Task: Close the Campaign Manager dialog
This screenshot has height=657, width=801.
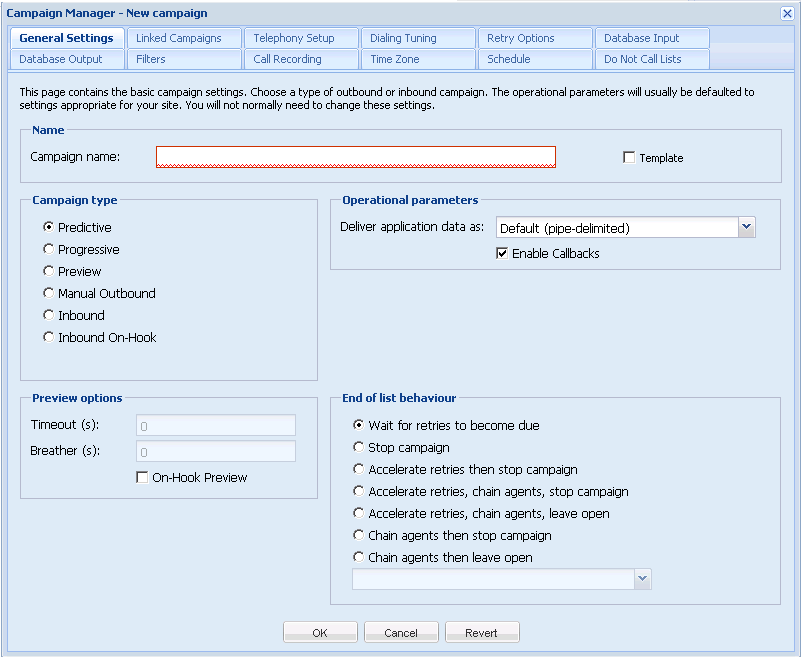Action: (x=787, y=13)
